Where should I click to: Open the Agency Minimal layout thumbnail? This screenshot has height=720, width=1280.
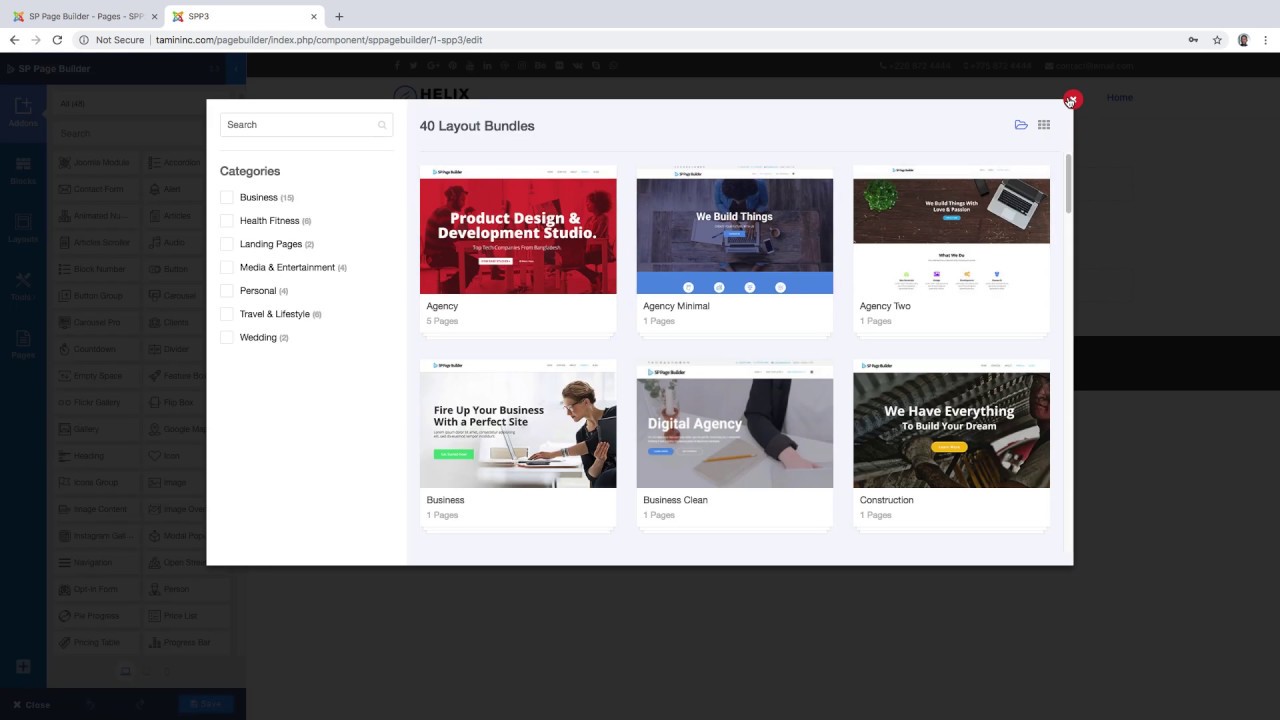735,230
